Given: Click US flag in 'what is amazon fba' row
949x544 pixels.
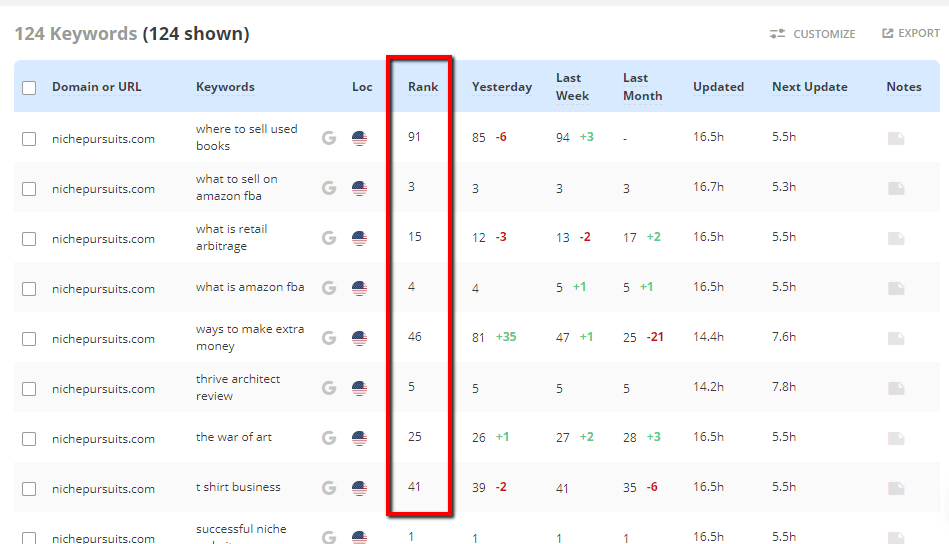Looking at the screenshot, I should (x=360, y=288).
